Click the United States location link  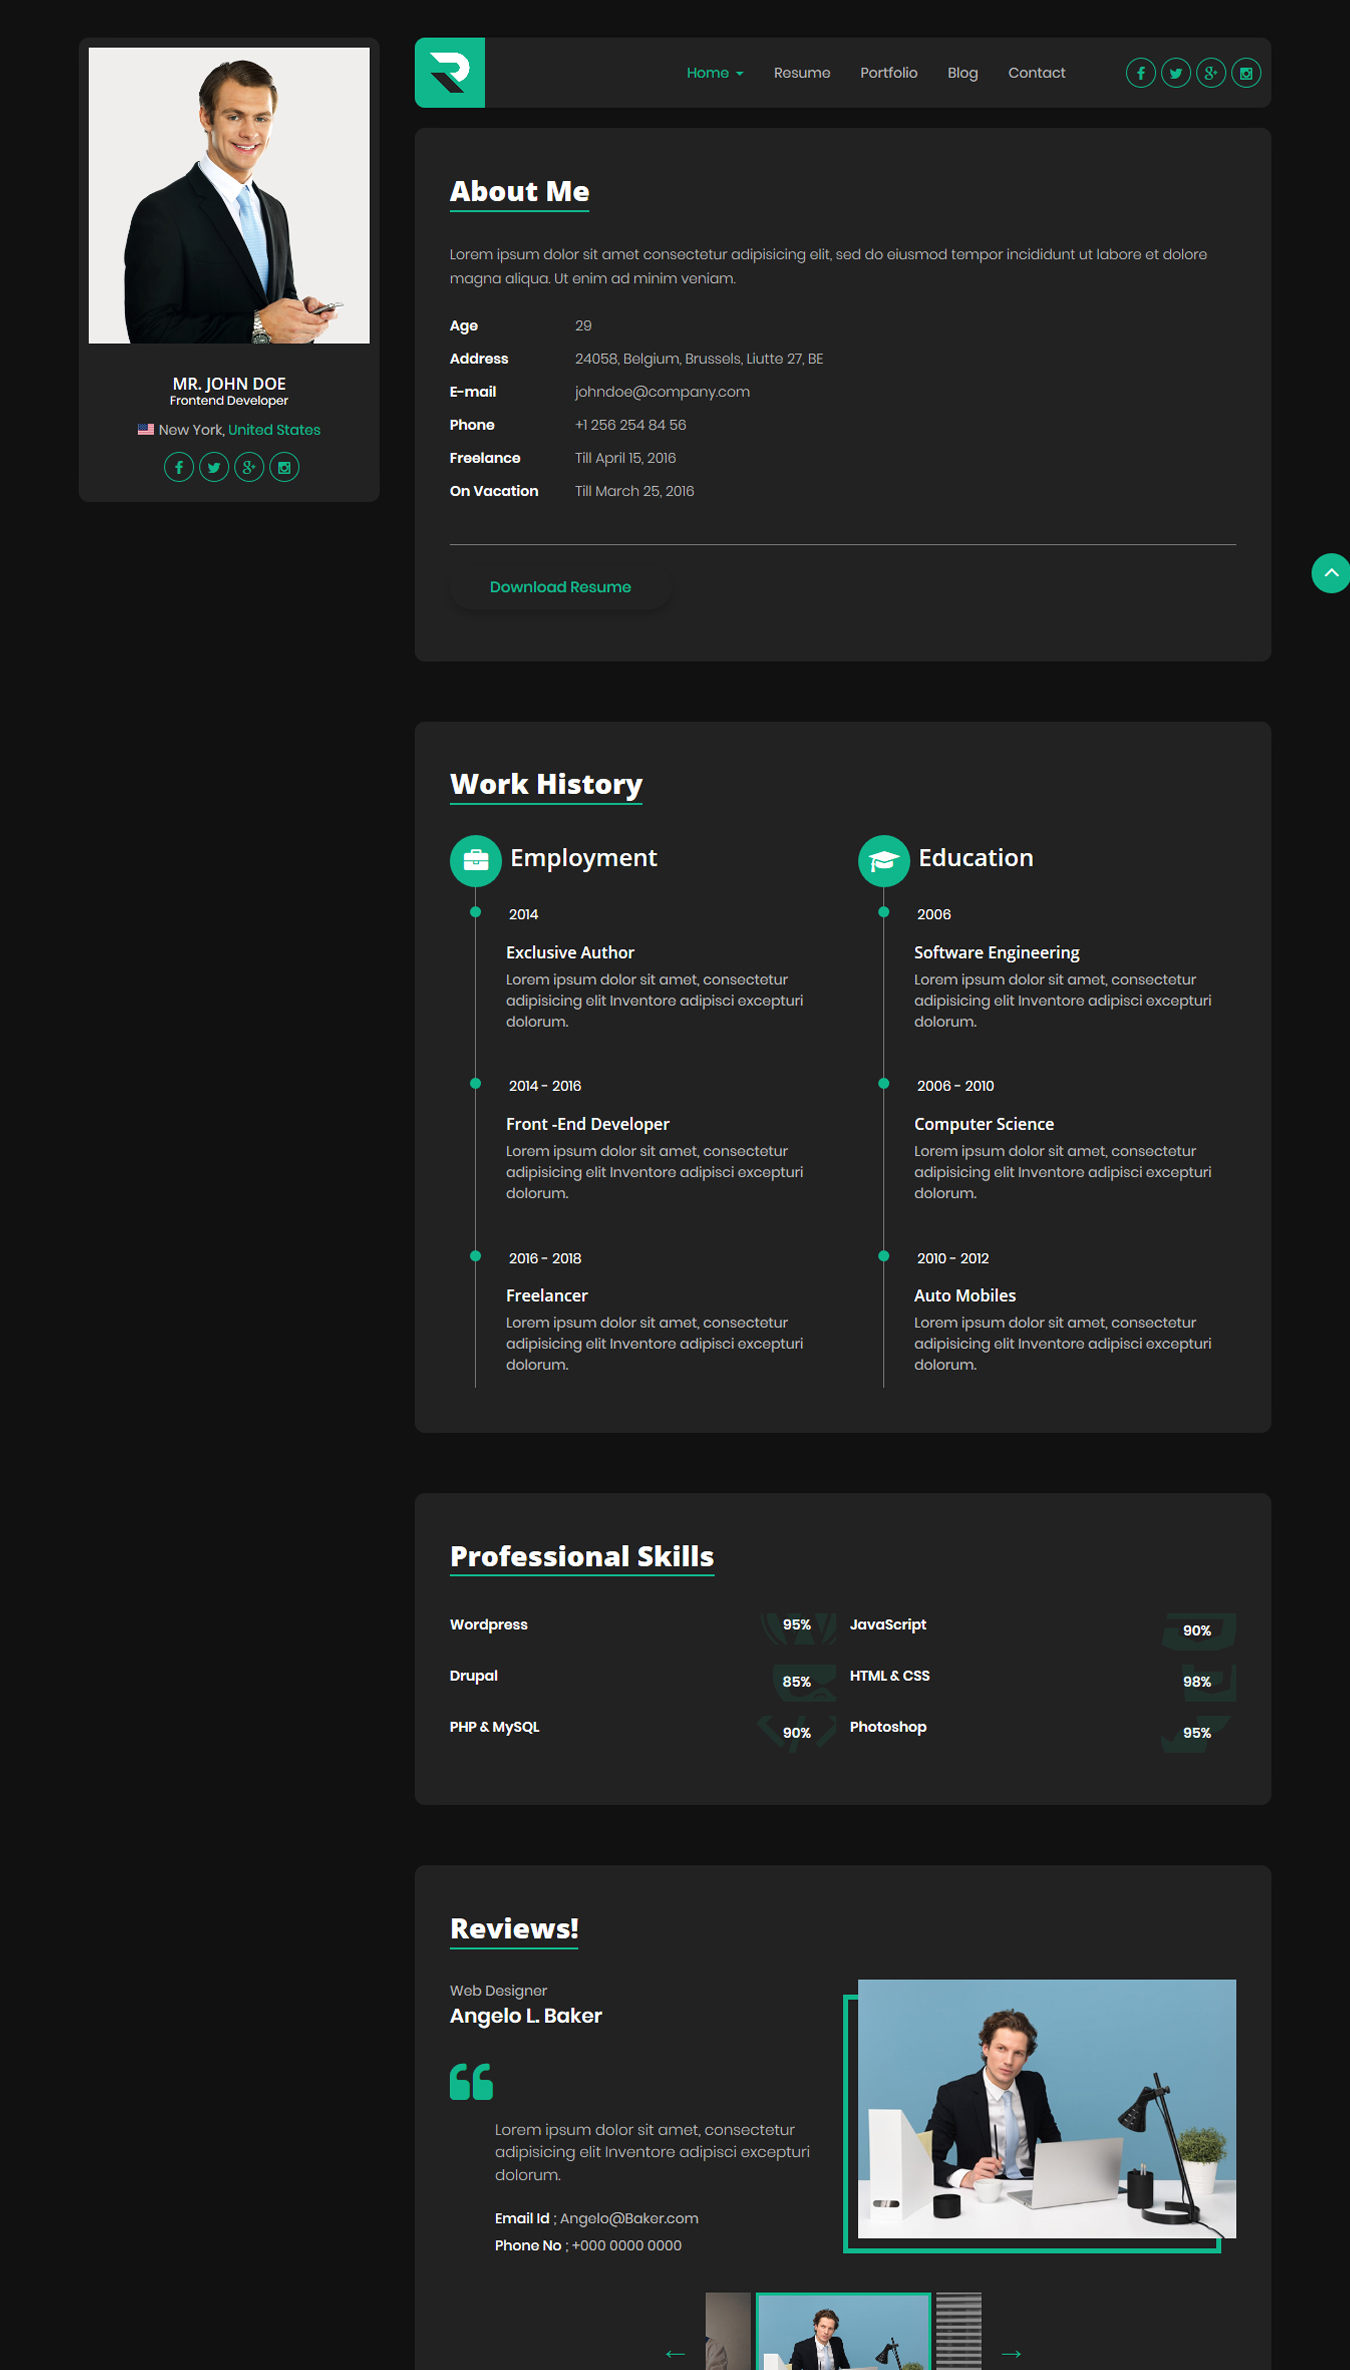(274, 430)
